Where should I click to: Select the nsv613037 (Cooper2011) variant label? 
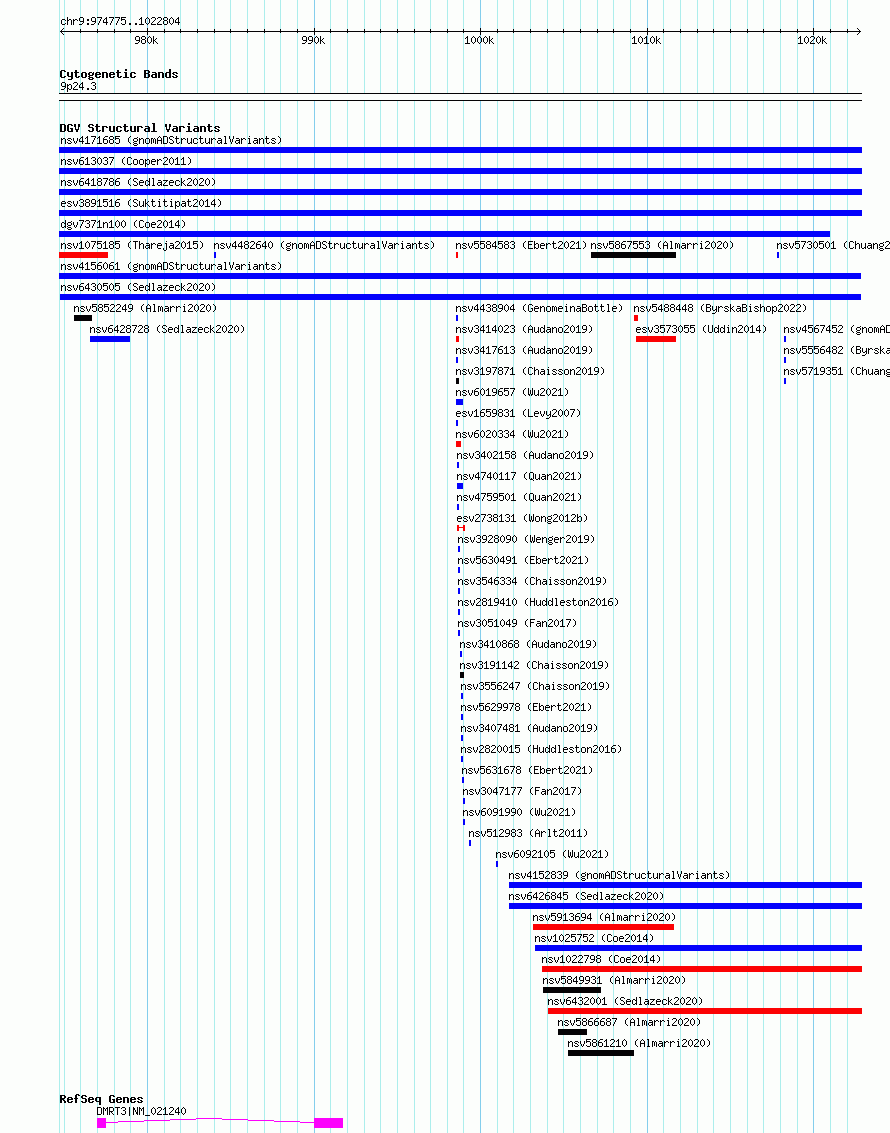pos(126,161)
